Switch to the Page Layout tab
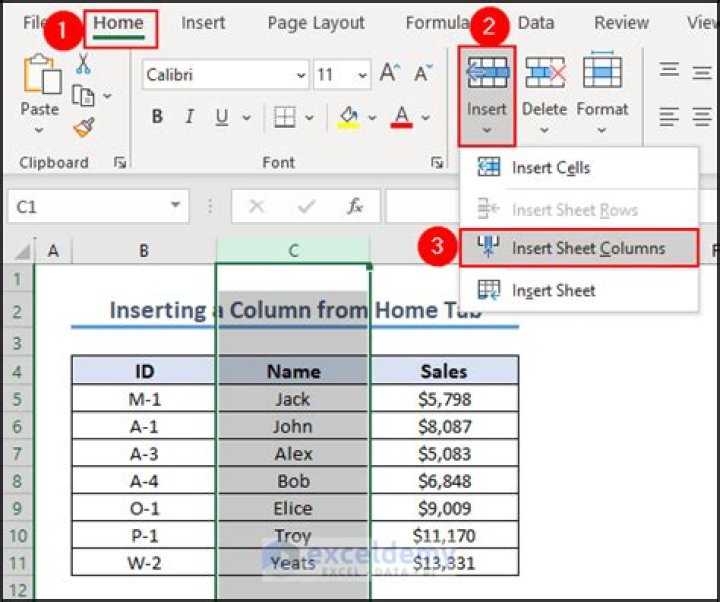Screen dimensions: 720x602 tap(316, 23)
